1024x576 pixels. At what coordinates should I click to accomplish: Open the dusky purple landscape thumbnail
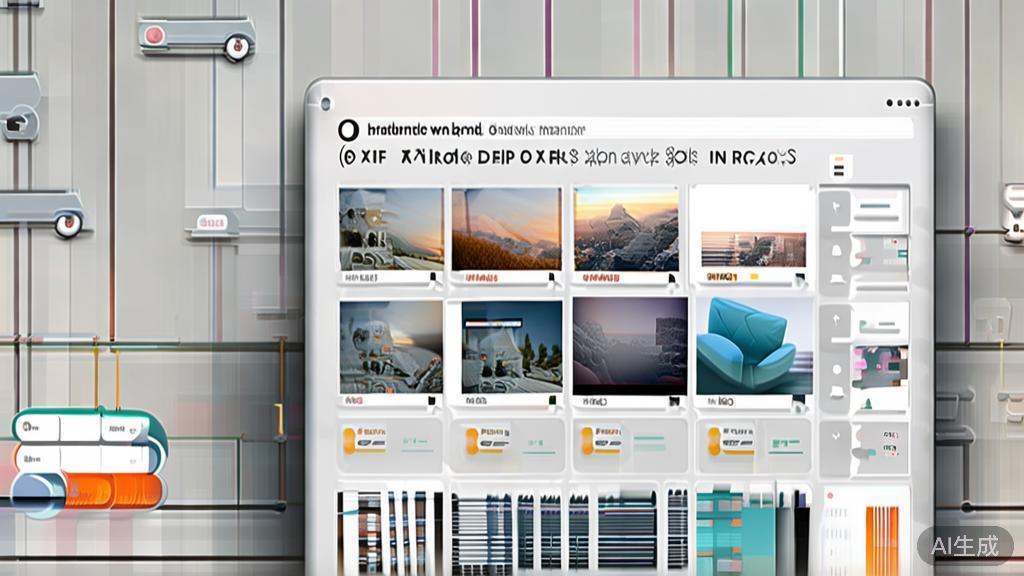pos(630,346)
